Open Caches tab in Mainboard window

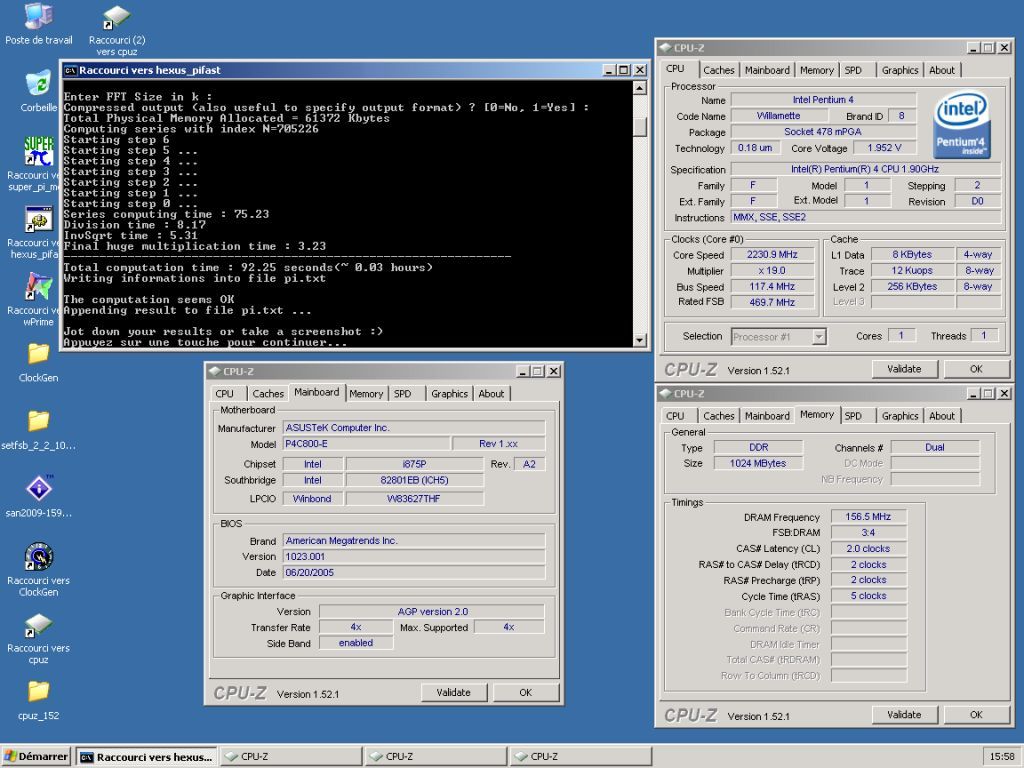(268, 394)
